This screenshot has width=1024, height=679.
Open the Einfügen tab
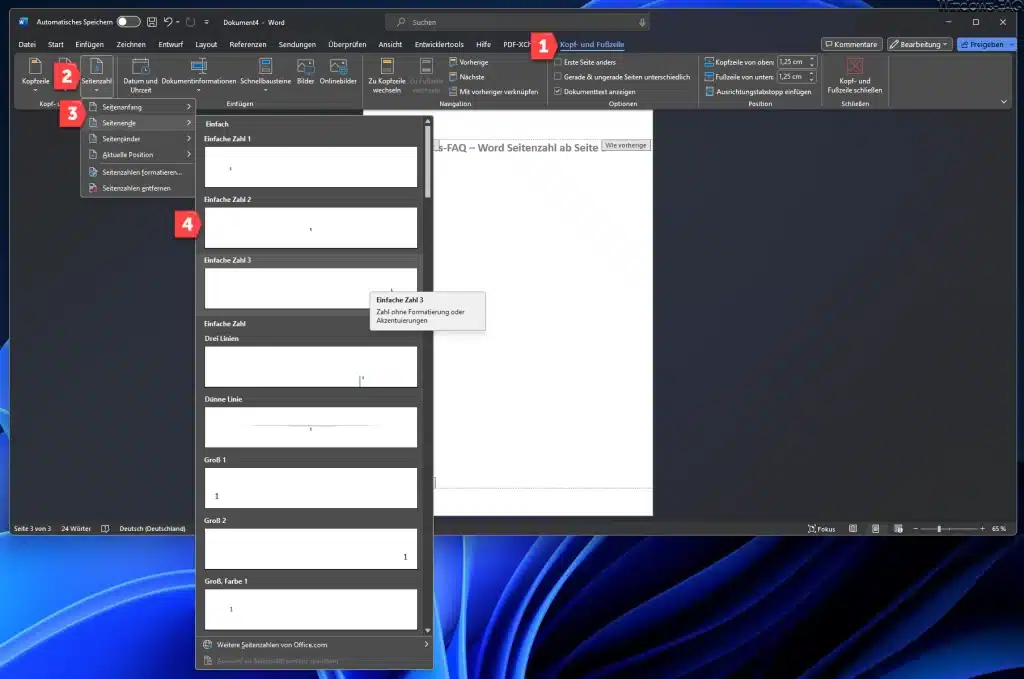89,44
